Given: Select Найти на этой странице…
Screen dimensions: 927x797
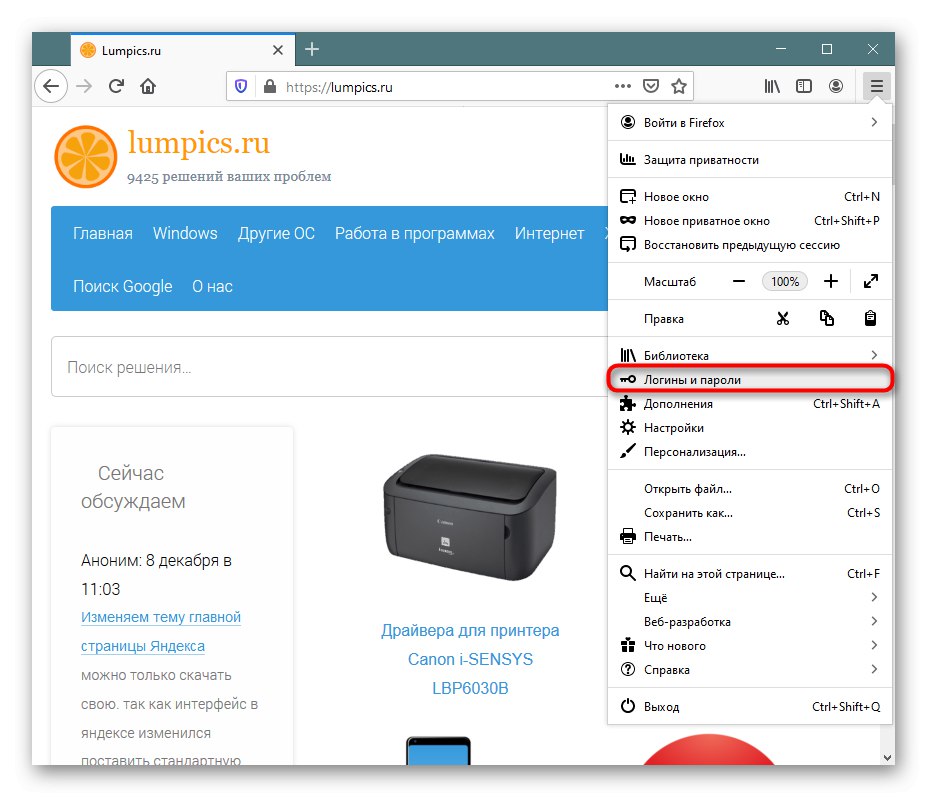Looking at the screenshot, I should click(x=750, y=574).
